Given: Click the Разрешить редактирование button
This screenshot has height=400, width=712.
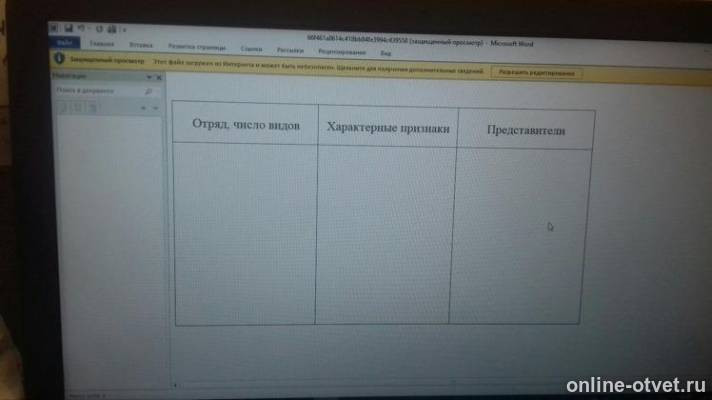Looking at the screenshot, I should 537,72.
